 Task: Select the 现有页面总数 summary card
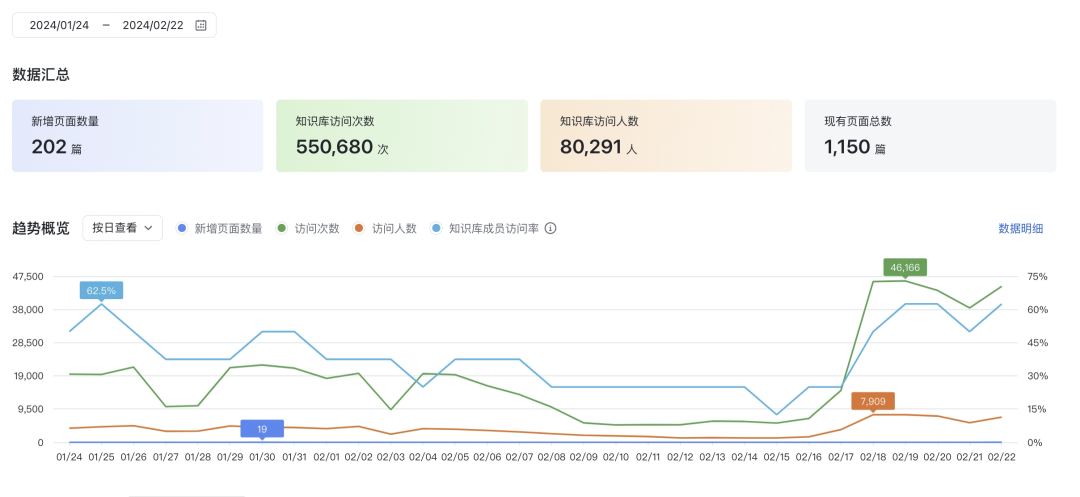pos(931,136)
